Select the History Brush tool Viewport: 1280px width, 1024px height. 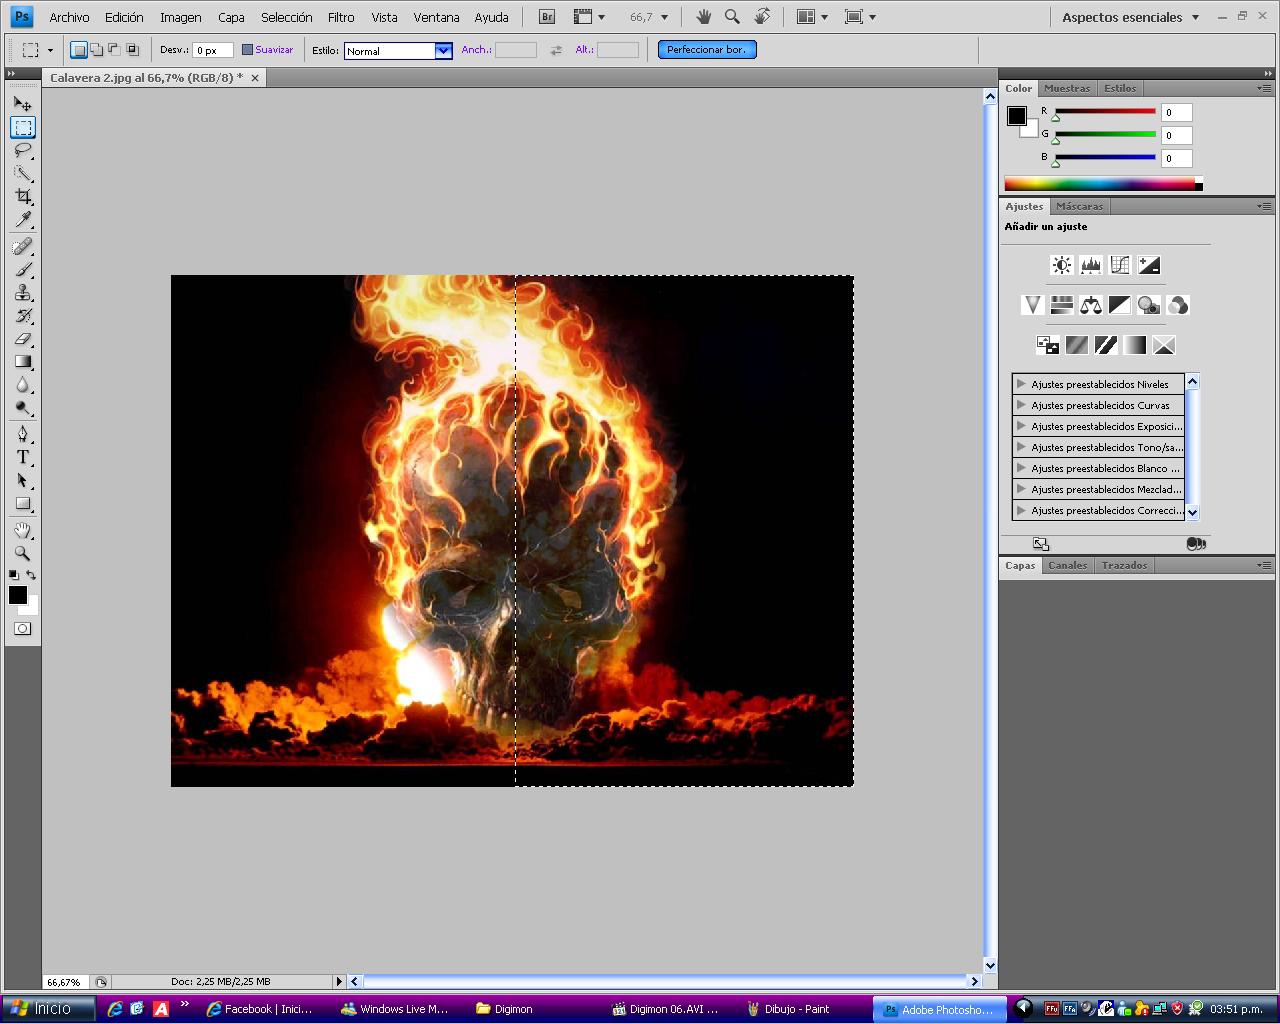pyautogui.click(x=23, y=315)
